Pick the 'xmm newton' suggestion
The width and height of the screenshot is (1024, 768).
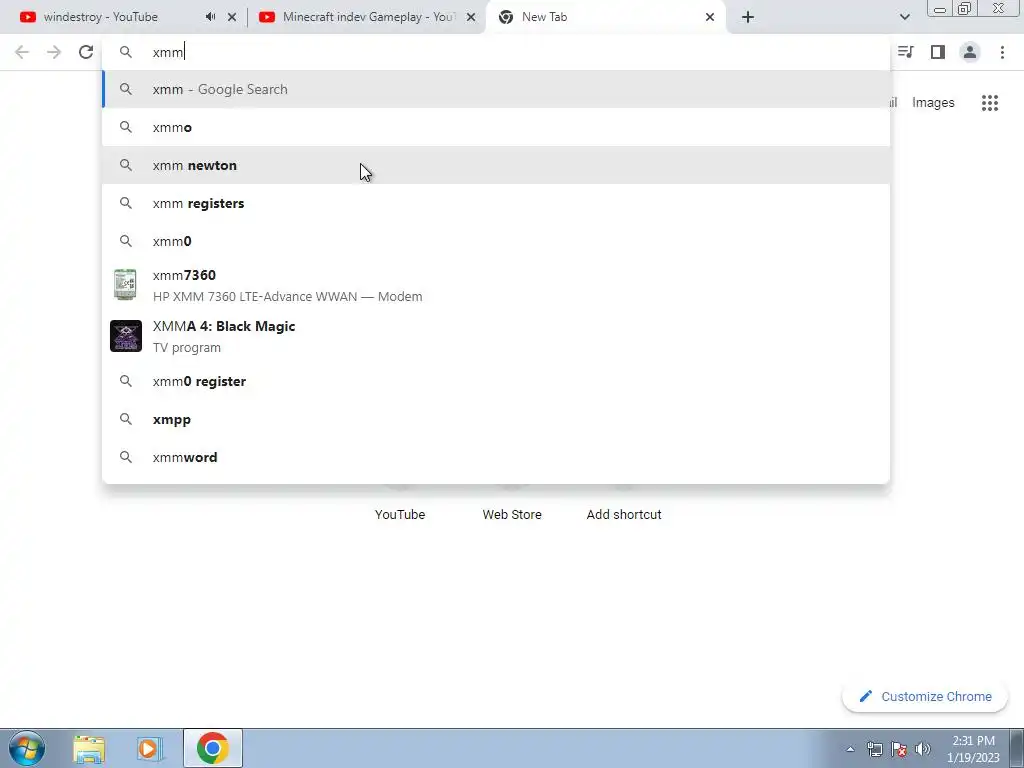click(496, 165)
